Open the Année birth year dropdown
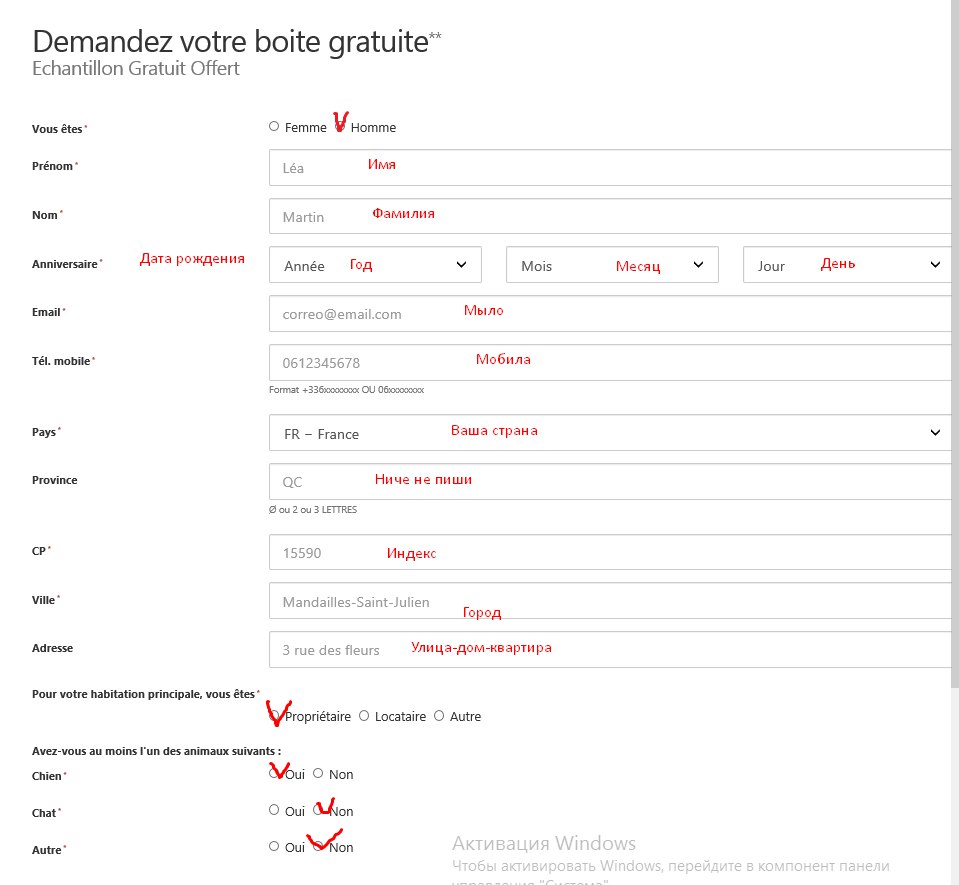Image resolution: width=959 pixels, height=885 pixels. (375, 265)
